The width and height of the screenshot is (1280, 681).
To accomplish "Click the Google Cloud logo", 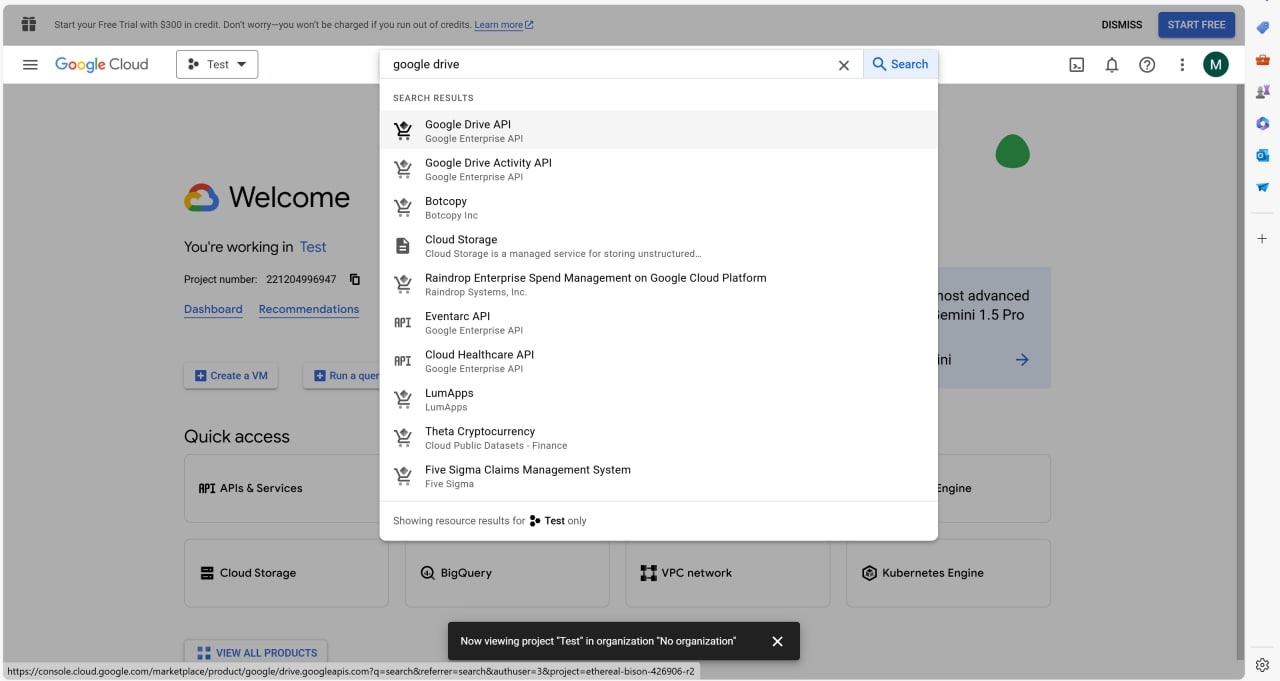I will click(101, 64).
